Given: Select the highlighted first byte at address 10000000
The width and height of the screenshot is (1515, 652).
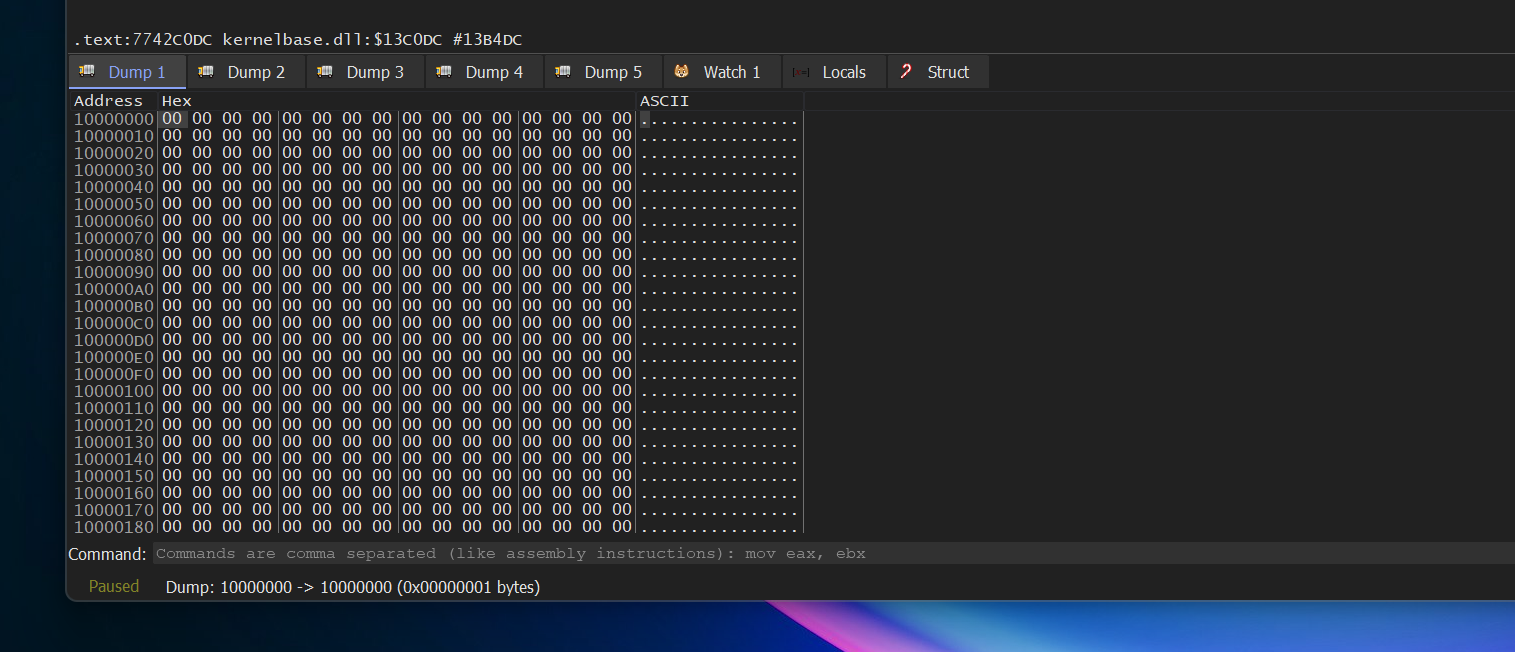Looking at the screenshot, I should click(x=172, y=119).
